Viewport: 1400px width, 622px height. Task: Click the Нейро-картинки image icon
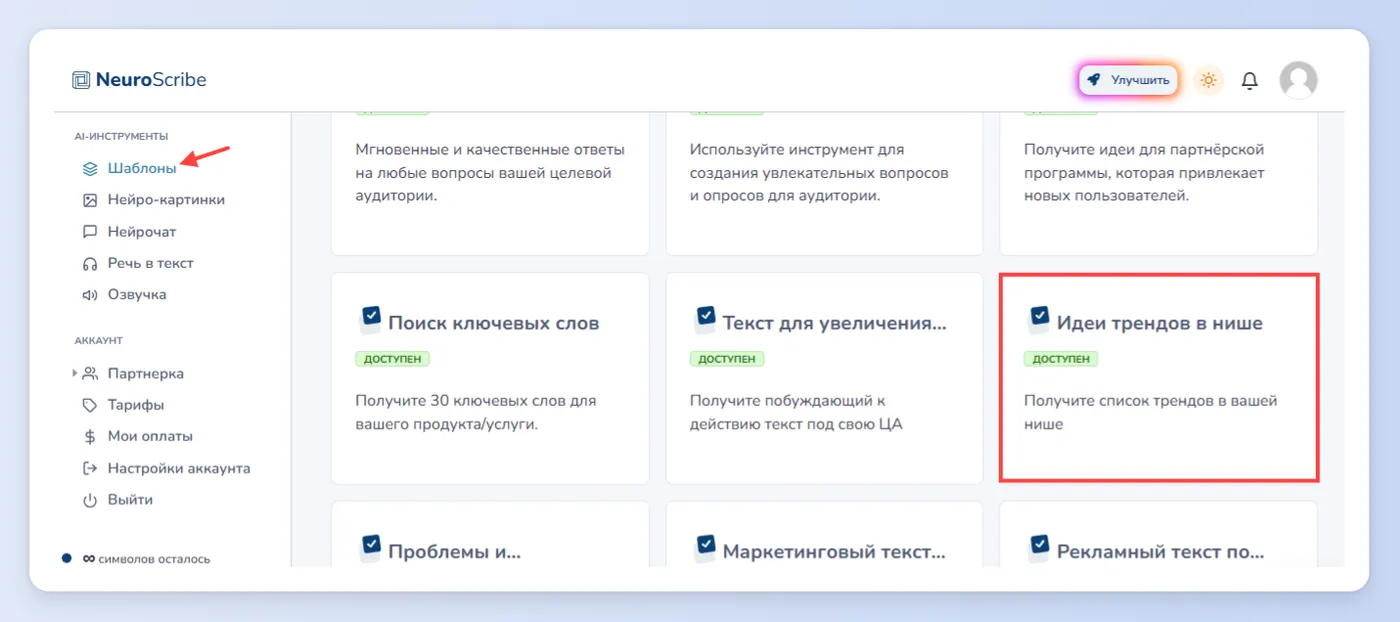coord(90,200)
